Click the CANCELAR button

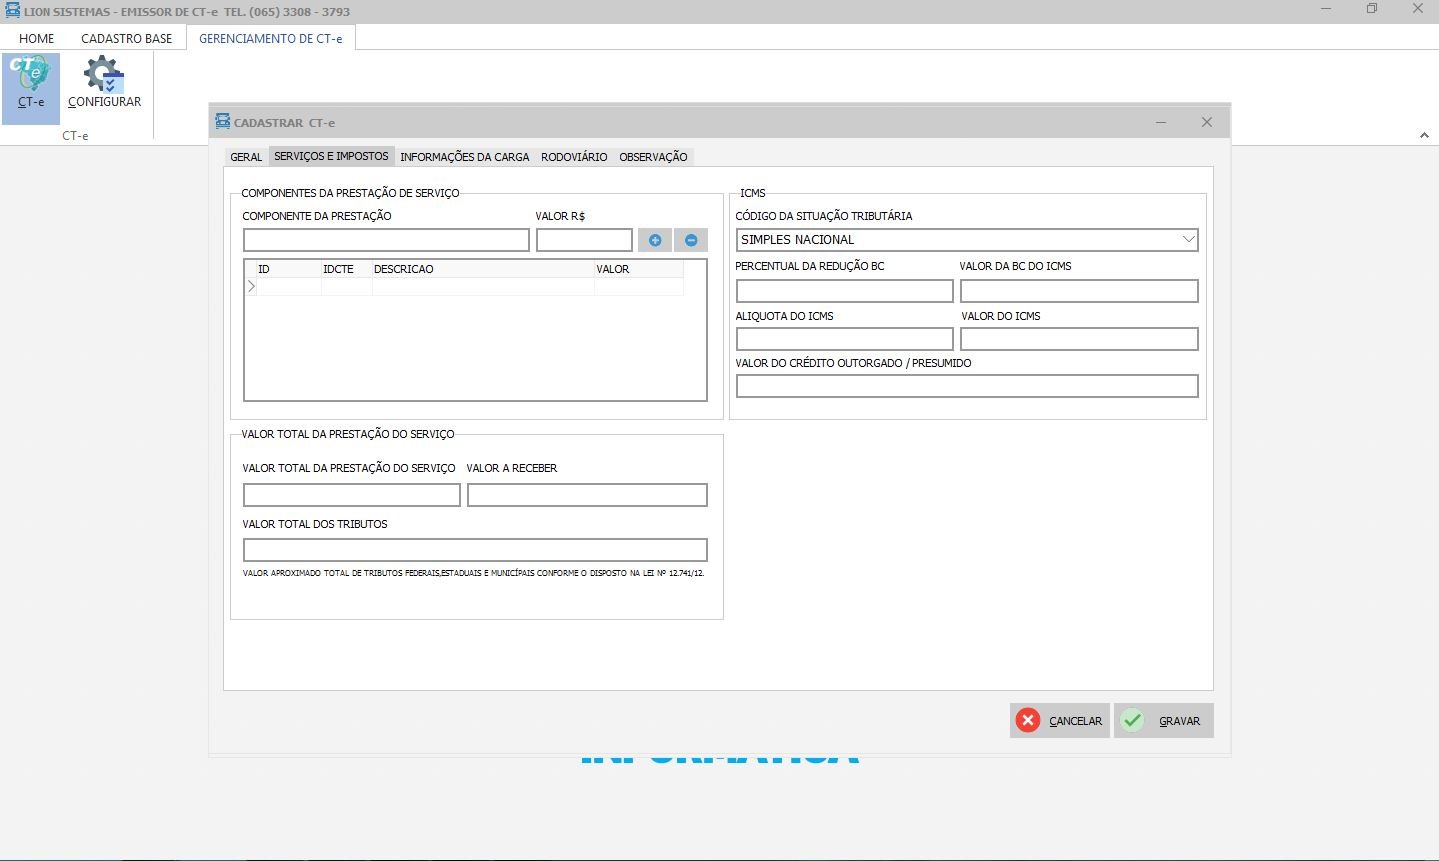pos(1060,721)
